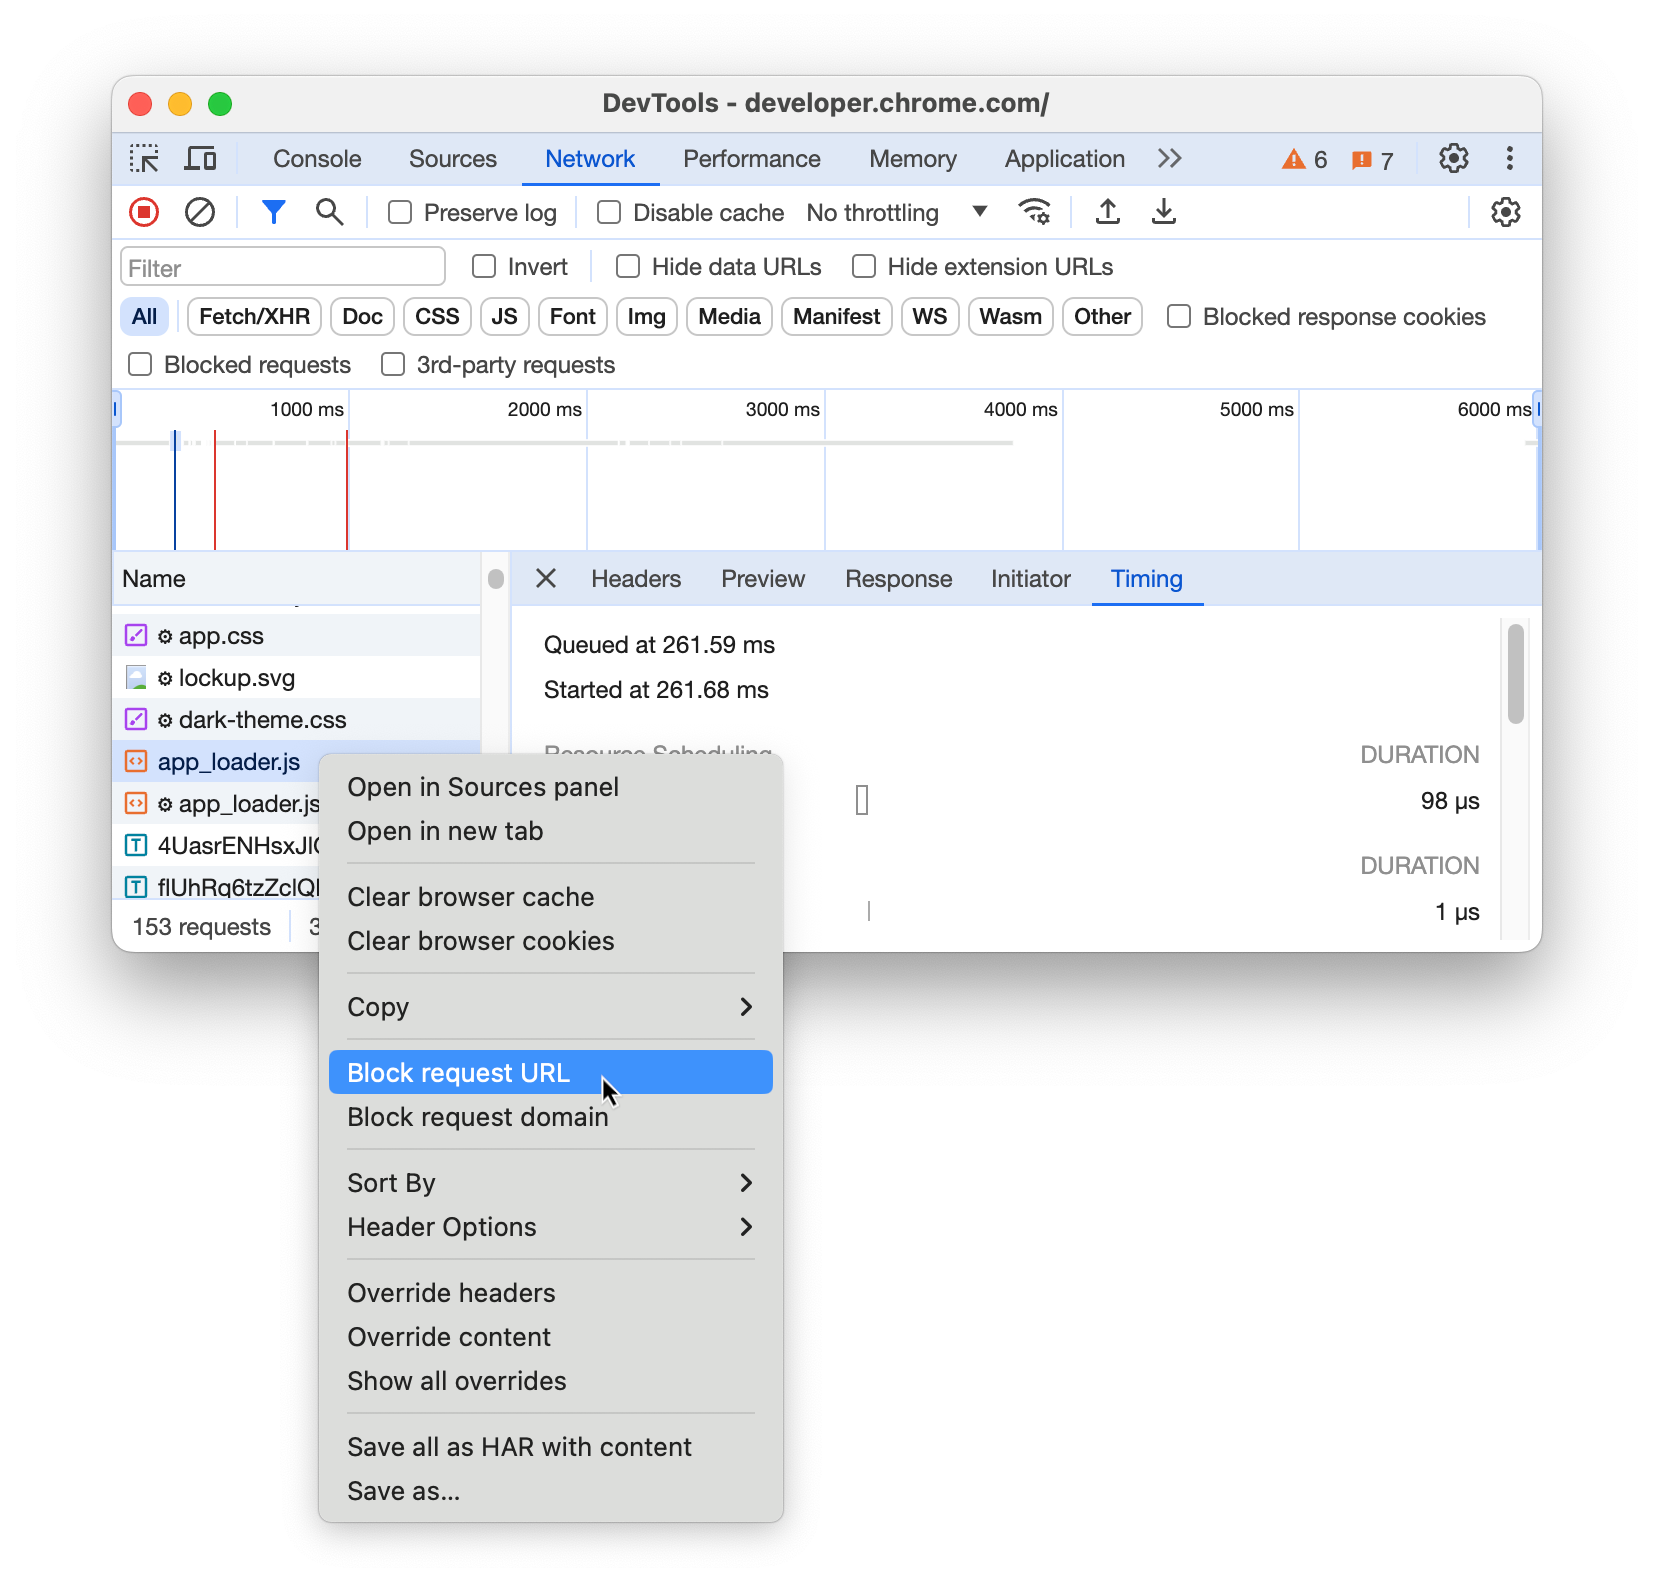1654x1576 pixels.
Task: Filter requests by Font type
Action: click(572, 316)
